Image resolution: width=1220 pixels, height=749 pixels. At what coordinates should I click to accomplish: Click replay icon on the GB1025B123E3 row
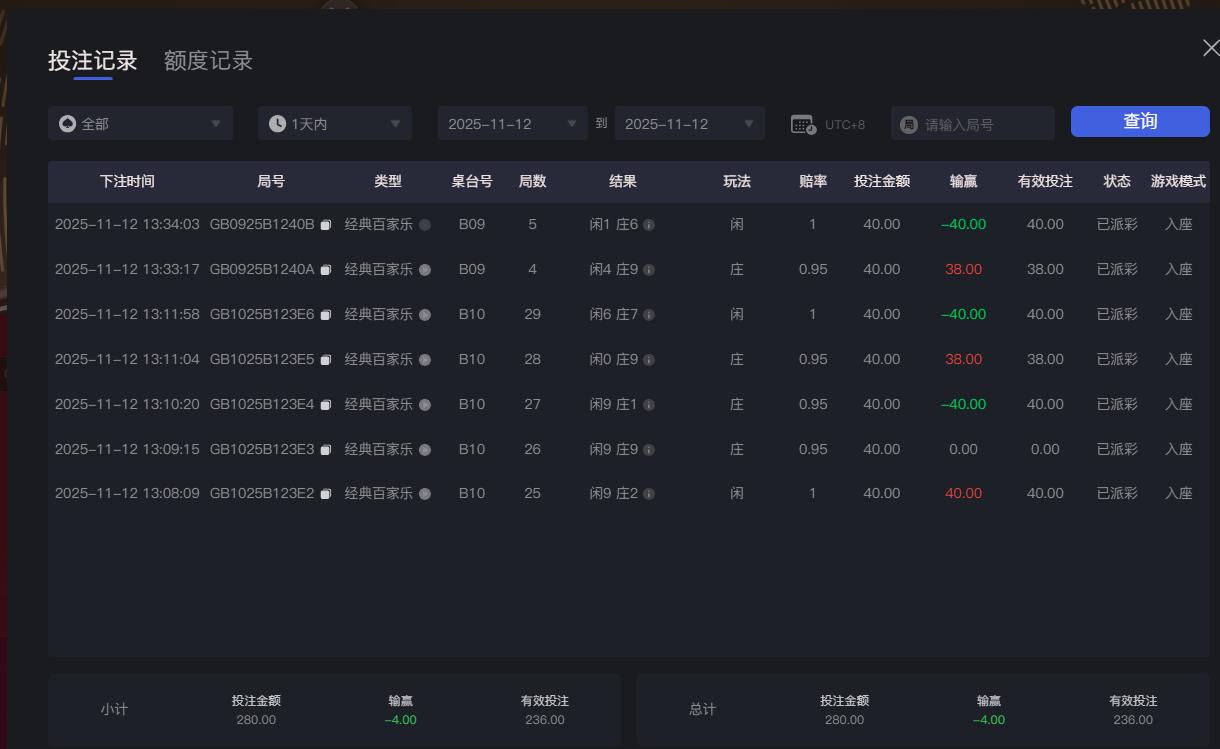[424, 449]
